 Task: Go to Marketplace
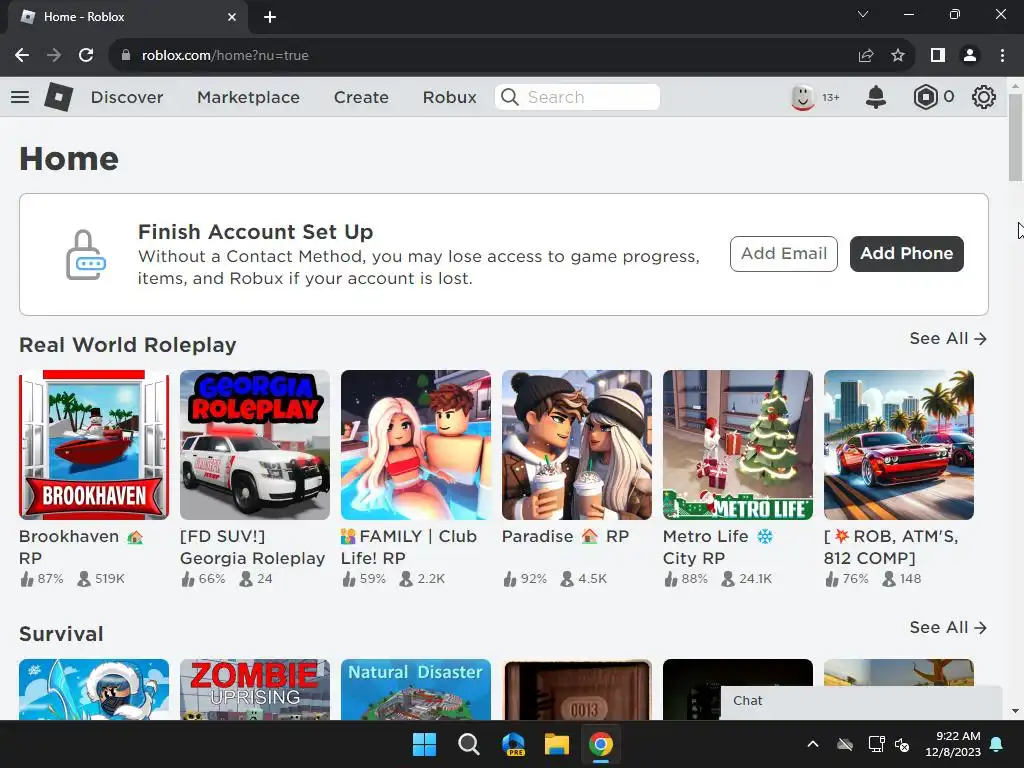[248, 97]
